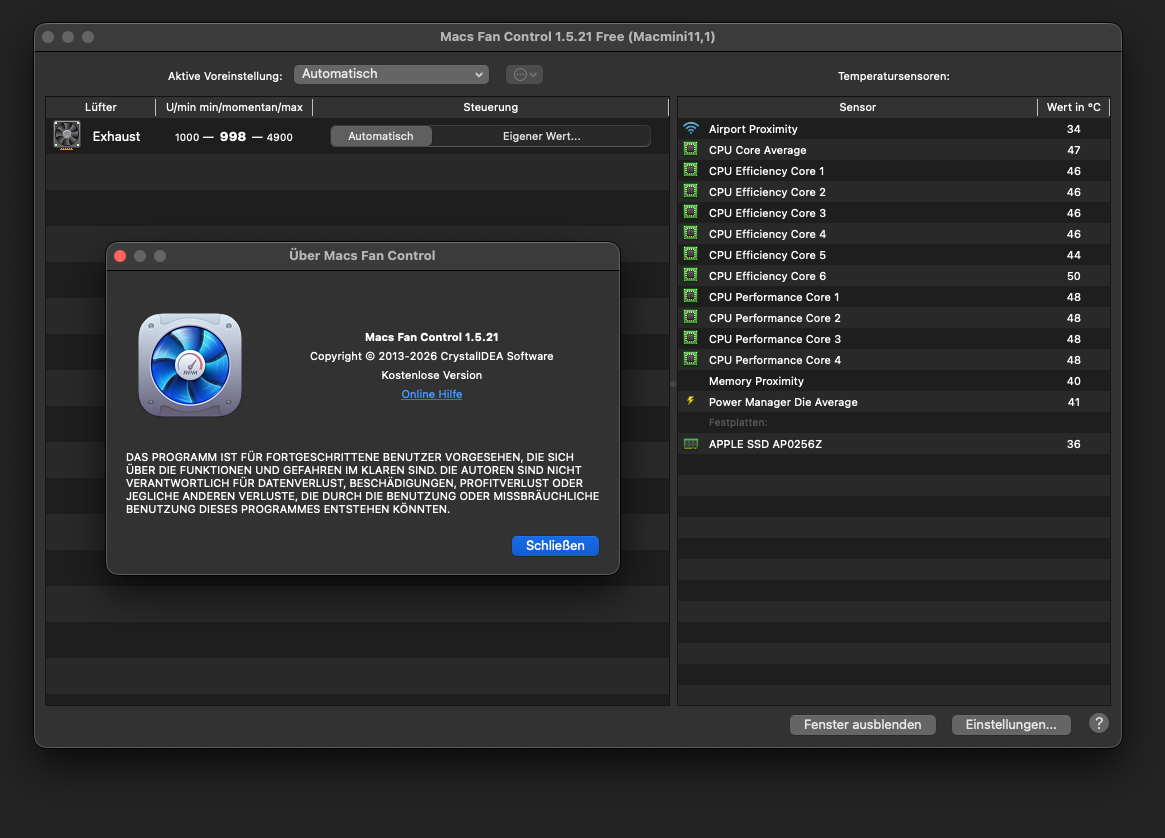This screenshot has height=838, width=1165.
Task: Click Copyright CrystalIDEA Software text
Action: pos(432,356)
